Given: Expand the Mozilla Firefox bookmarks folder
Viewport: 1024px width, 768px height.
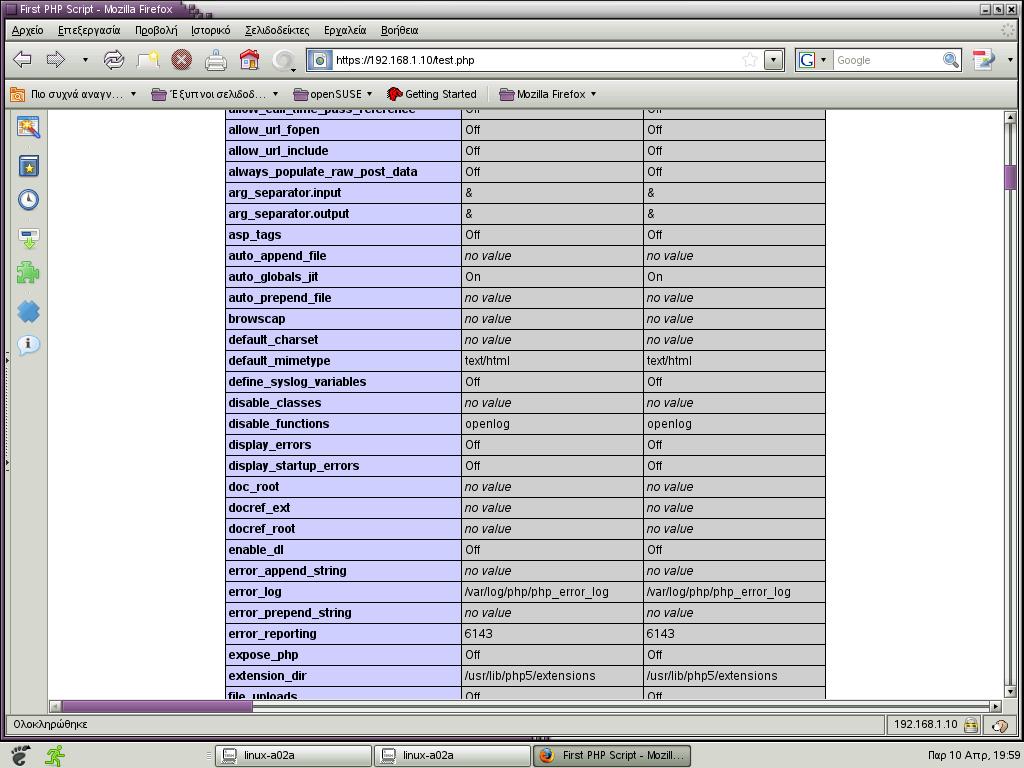Looking at the screenshot, I should coord(547,94).
